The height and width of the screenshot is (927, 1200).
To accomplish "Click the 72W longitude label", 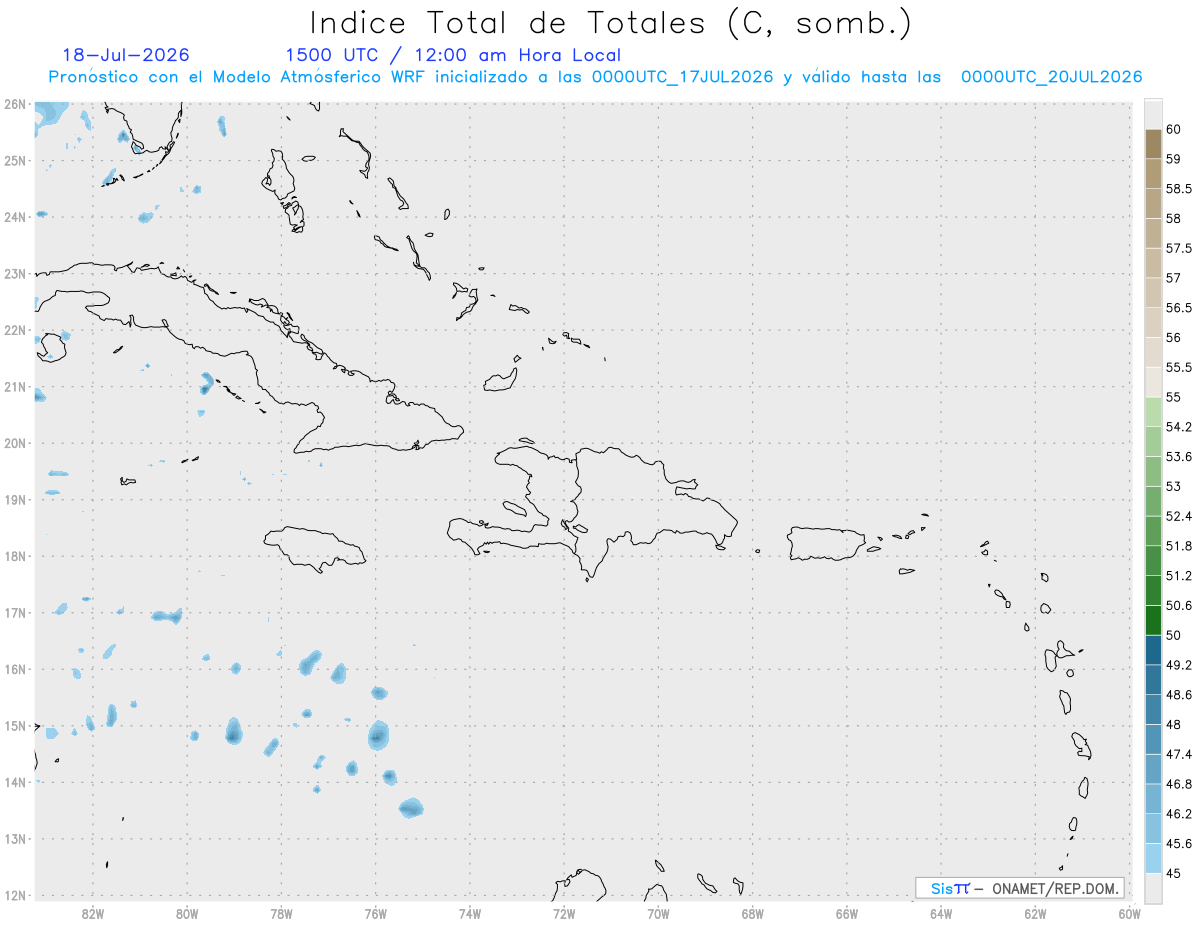I will coord(564,913).
